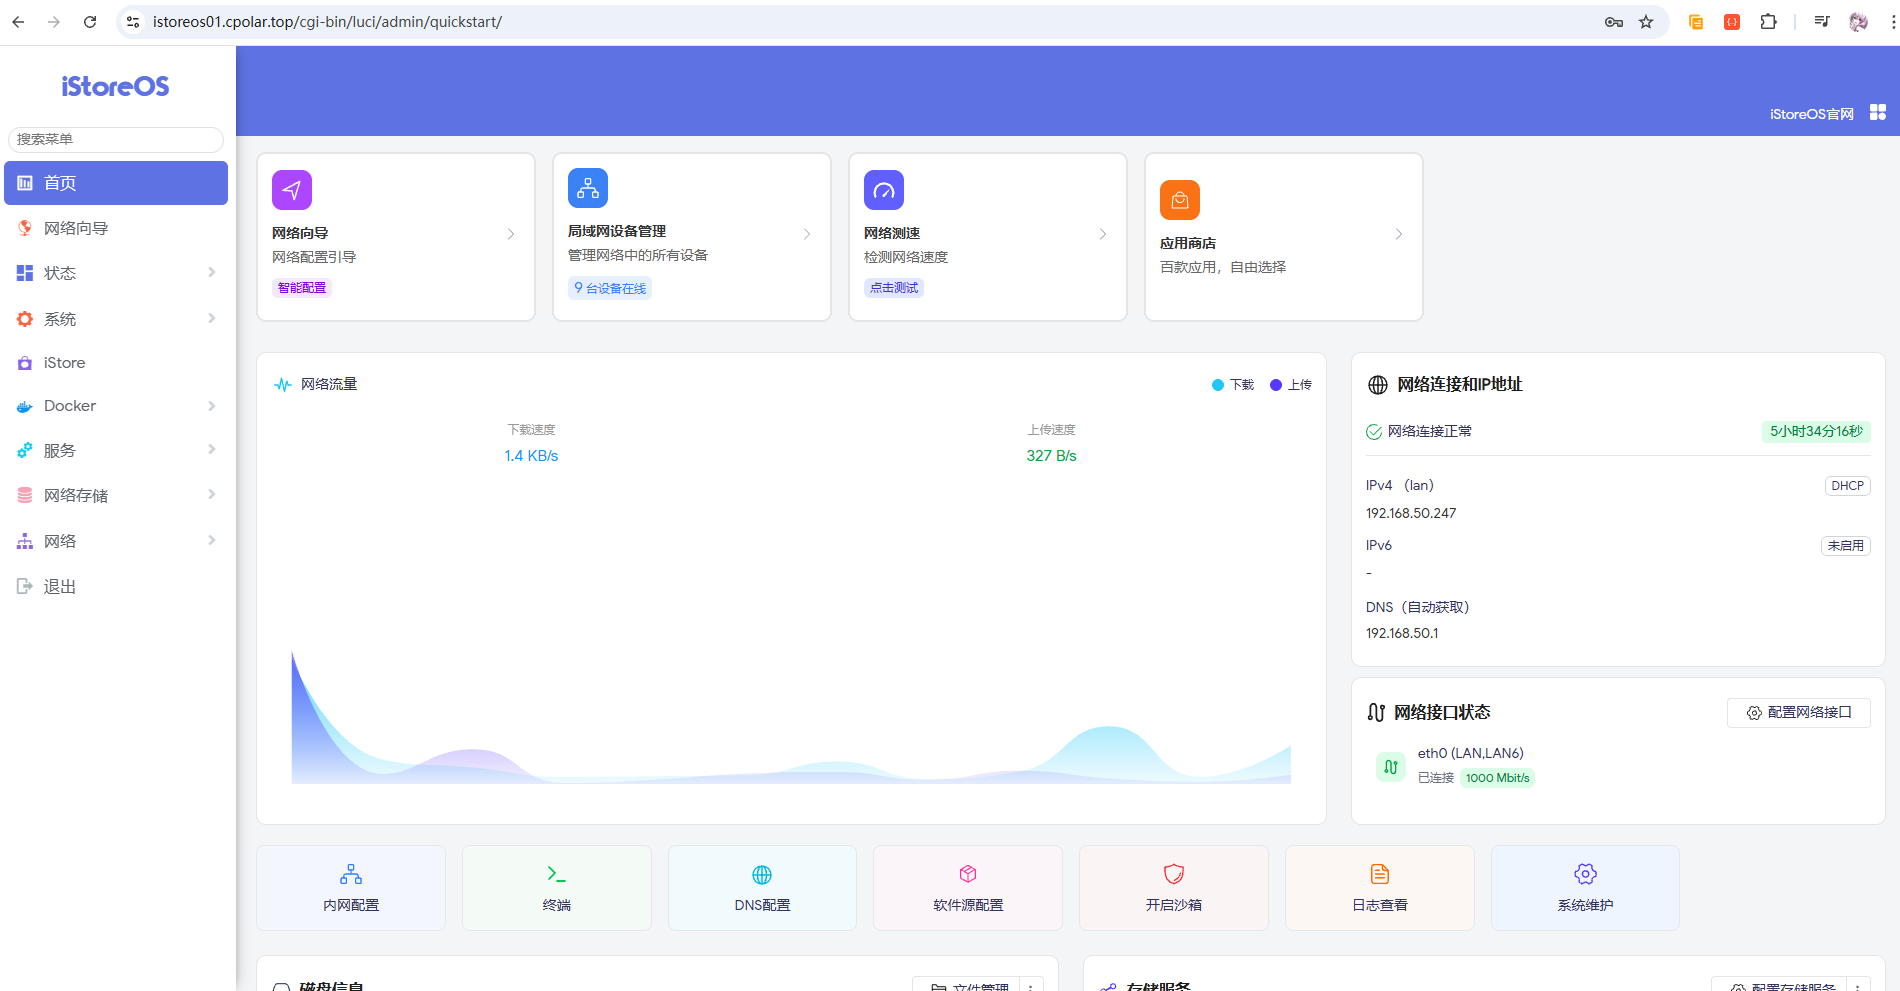1900x991 pixels.
Task: Click the purple 网络向导 paper-plane icon
Action: pyautogui.click(x=292, y=190)
